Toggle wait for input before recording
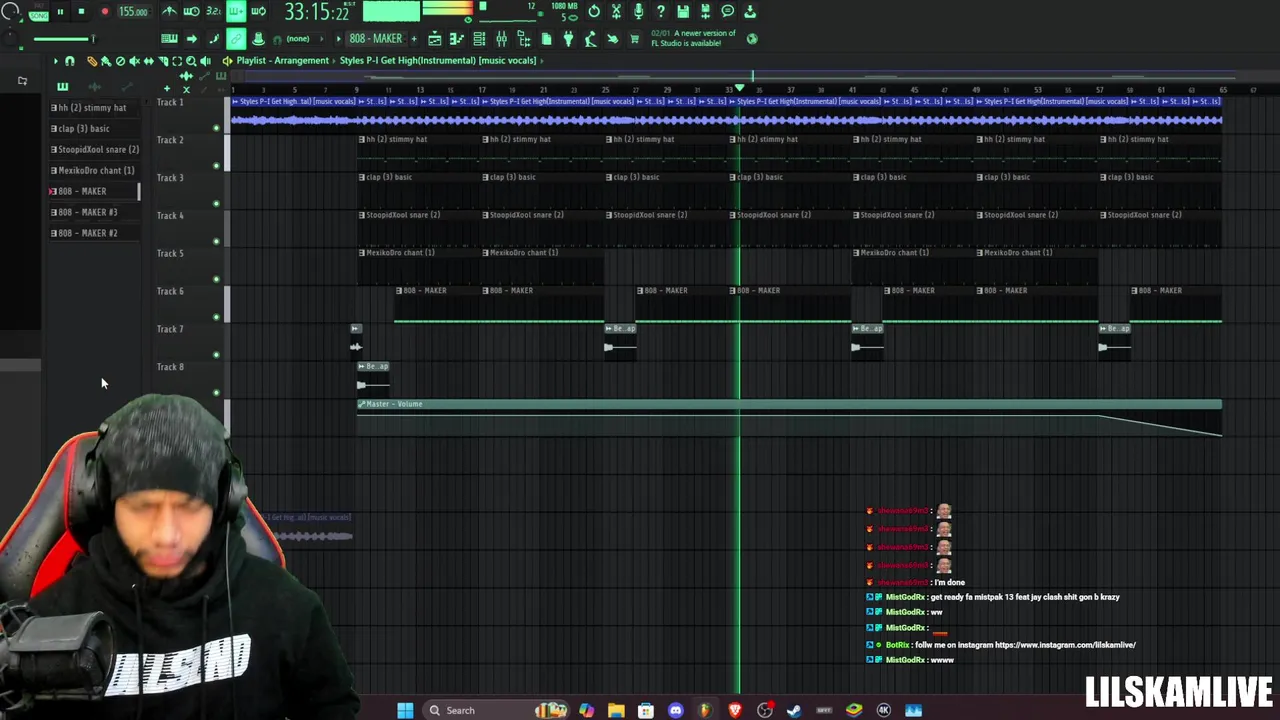Screen dimensions: 1280x720 click(191, 12)
